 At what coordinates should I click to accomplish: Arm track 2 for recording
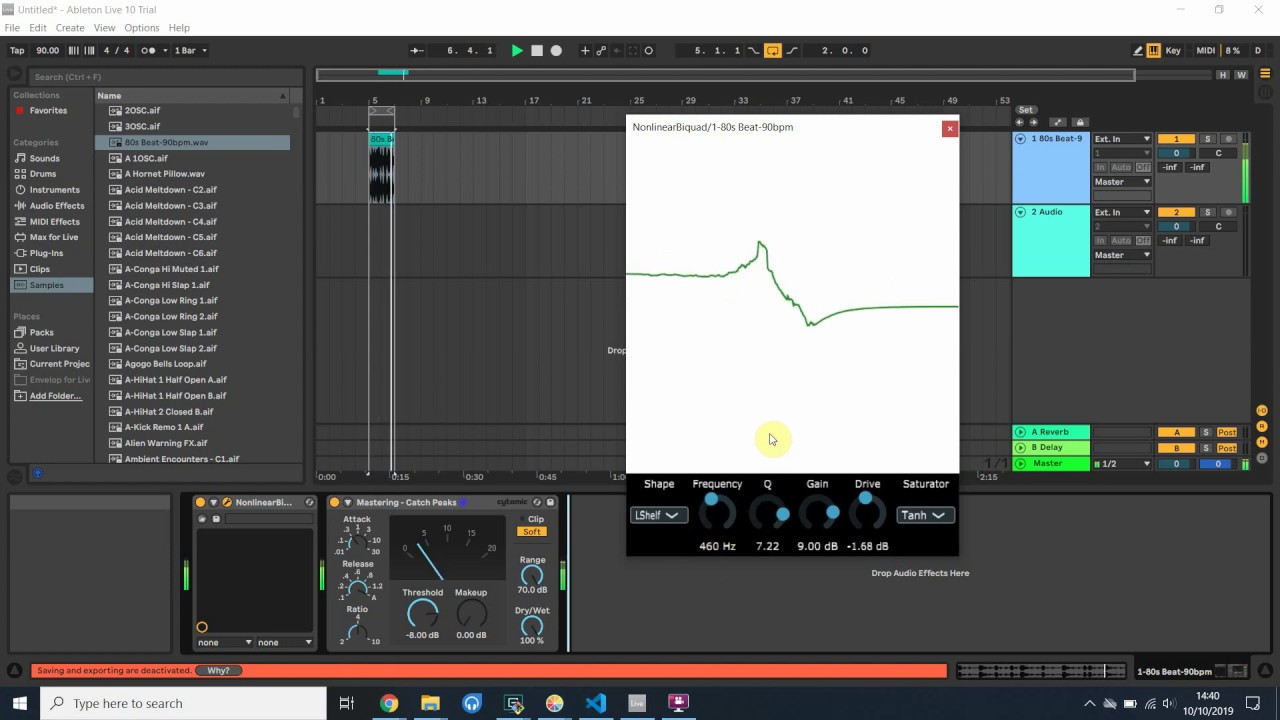pos(1229,212)
